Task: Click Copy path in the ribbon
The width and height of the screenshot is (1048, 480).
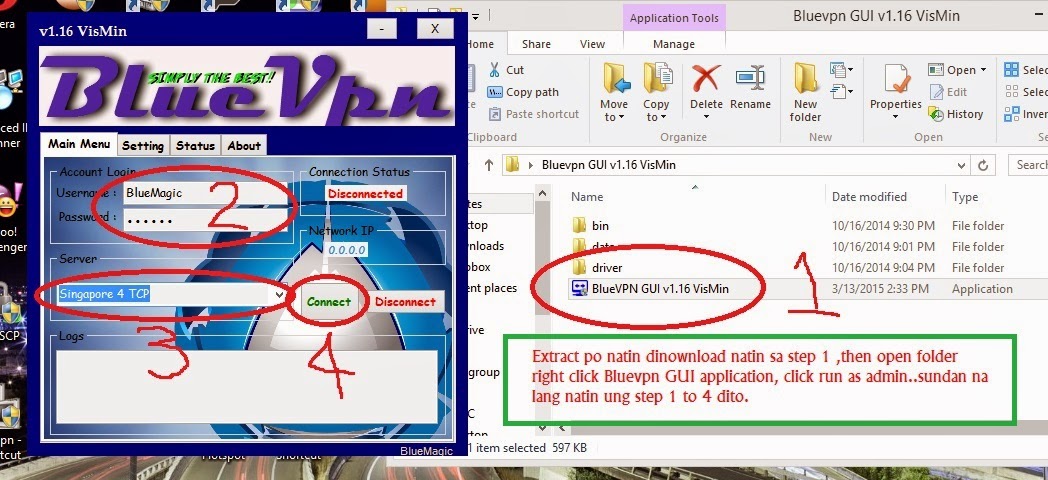Action: pos(523,92)
